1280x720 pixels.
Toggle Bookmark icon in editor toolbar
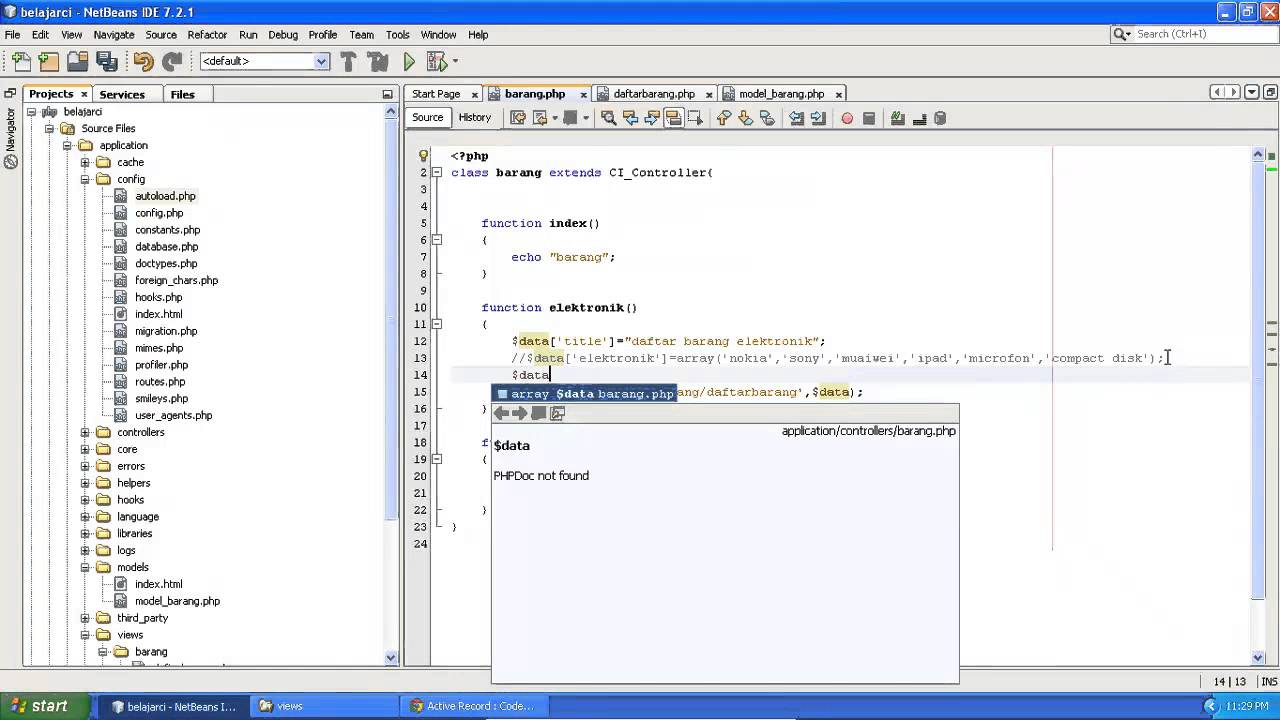[767, 118]
